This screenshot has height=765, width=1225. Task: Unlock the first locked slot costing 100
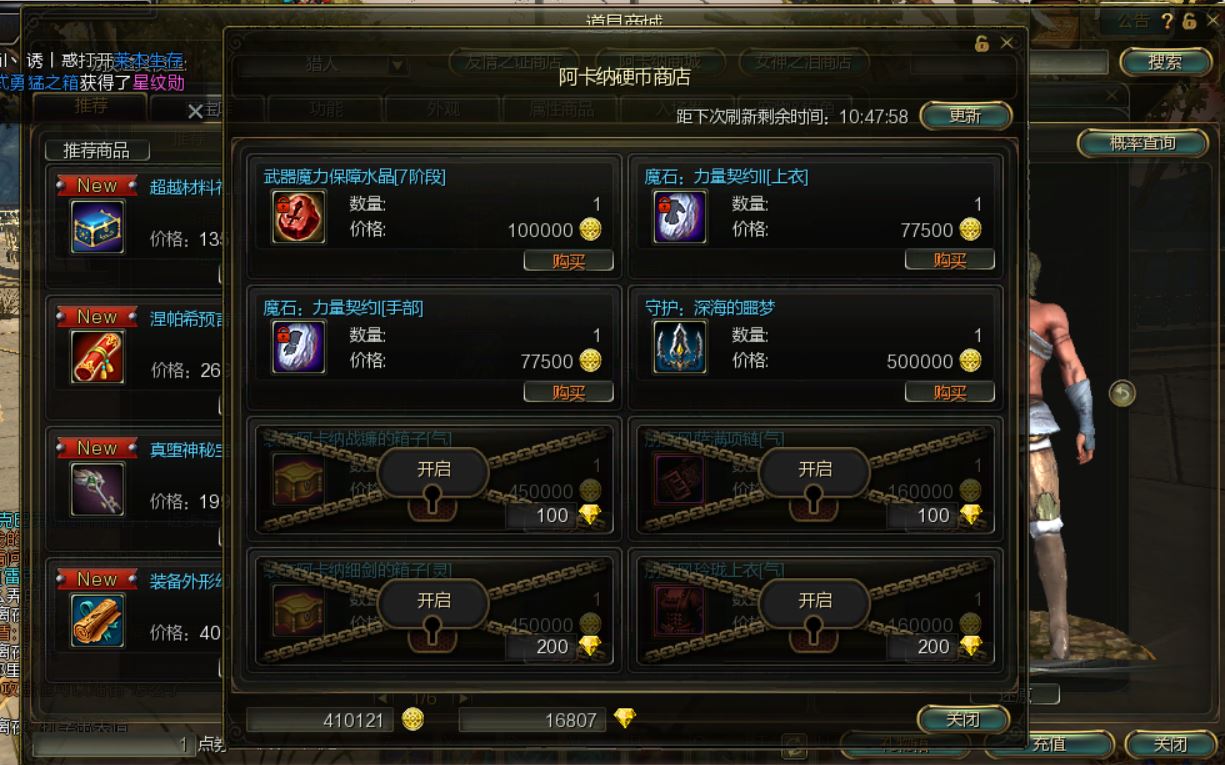tap(433, 468)
